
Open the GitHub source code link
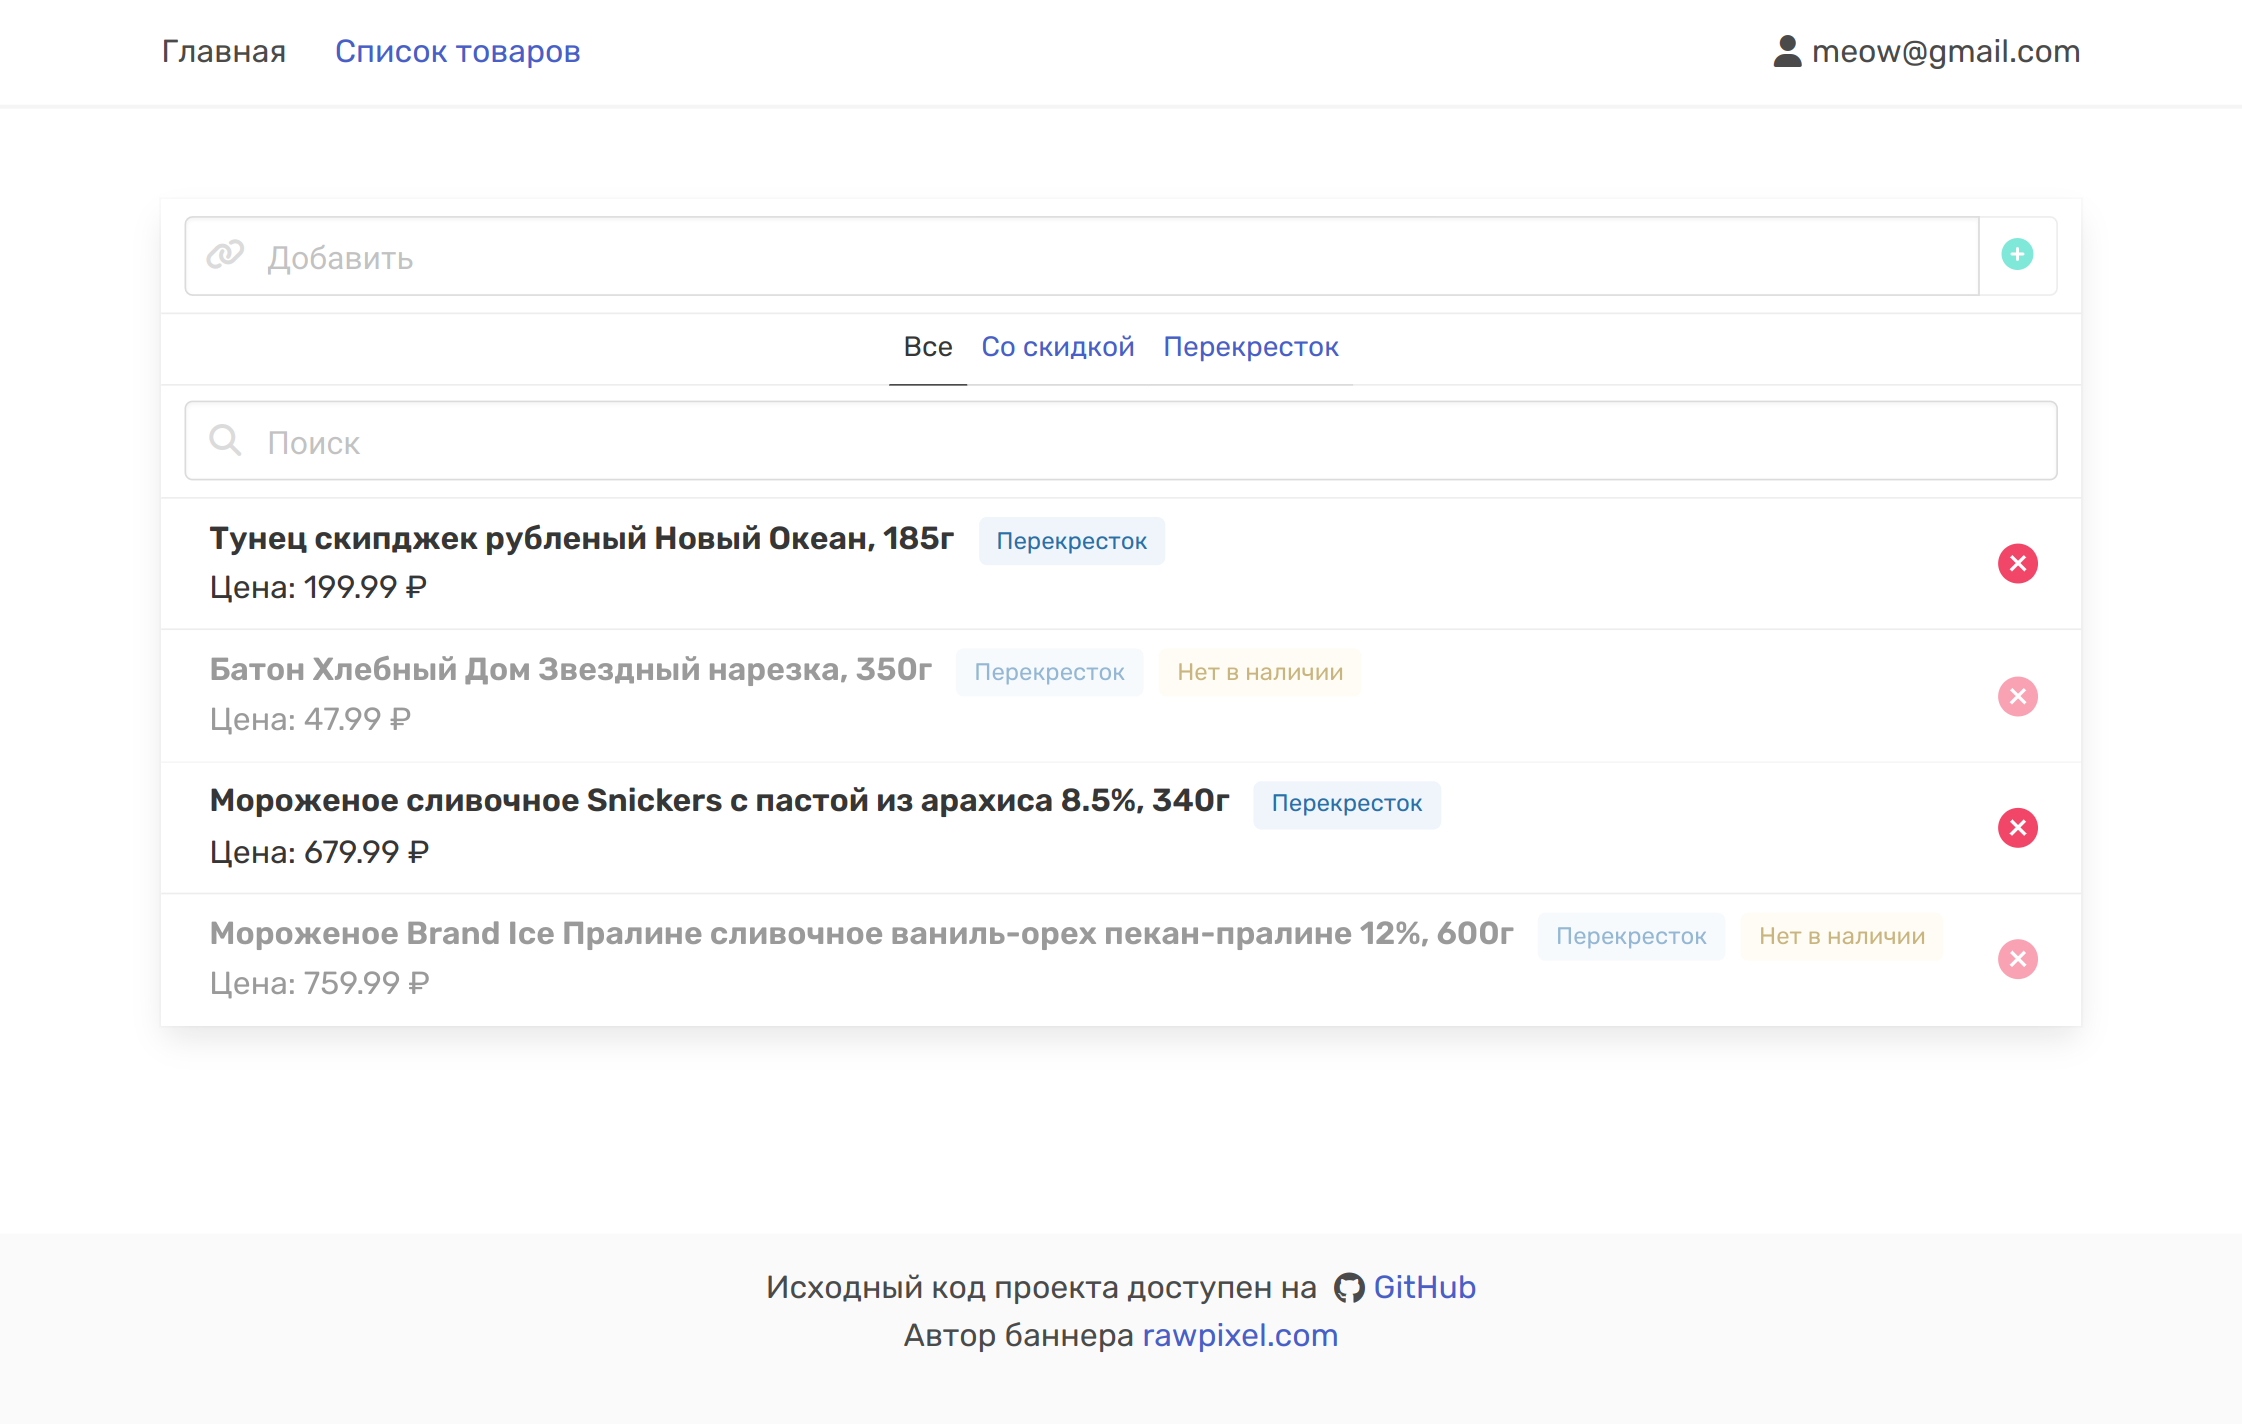[1424, 1287]
